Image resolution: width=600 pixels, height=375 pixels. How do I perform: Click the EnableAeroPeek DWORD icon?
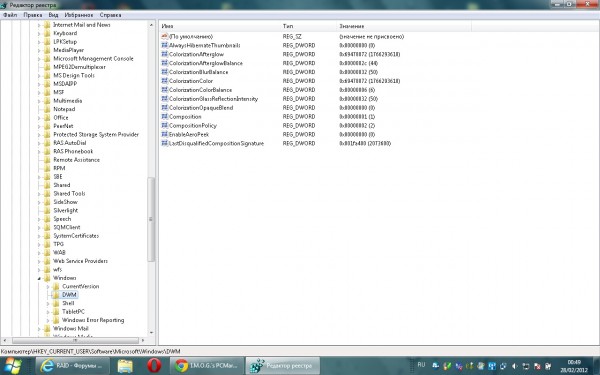pos(165,134)
